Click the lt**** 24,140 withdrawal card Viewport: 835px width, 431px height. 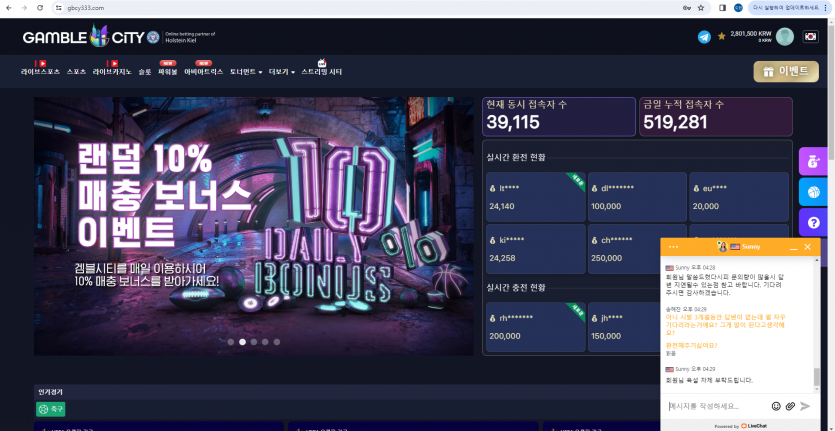(x=536, y=197)
